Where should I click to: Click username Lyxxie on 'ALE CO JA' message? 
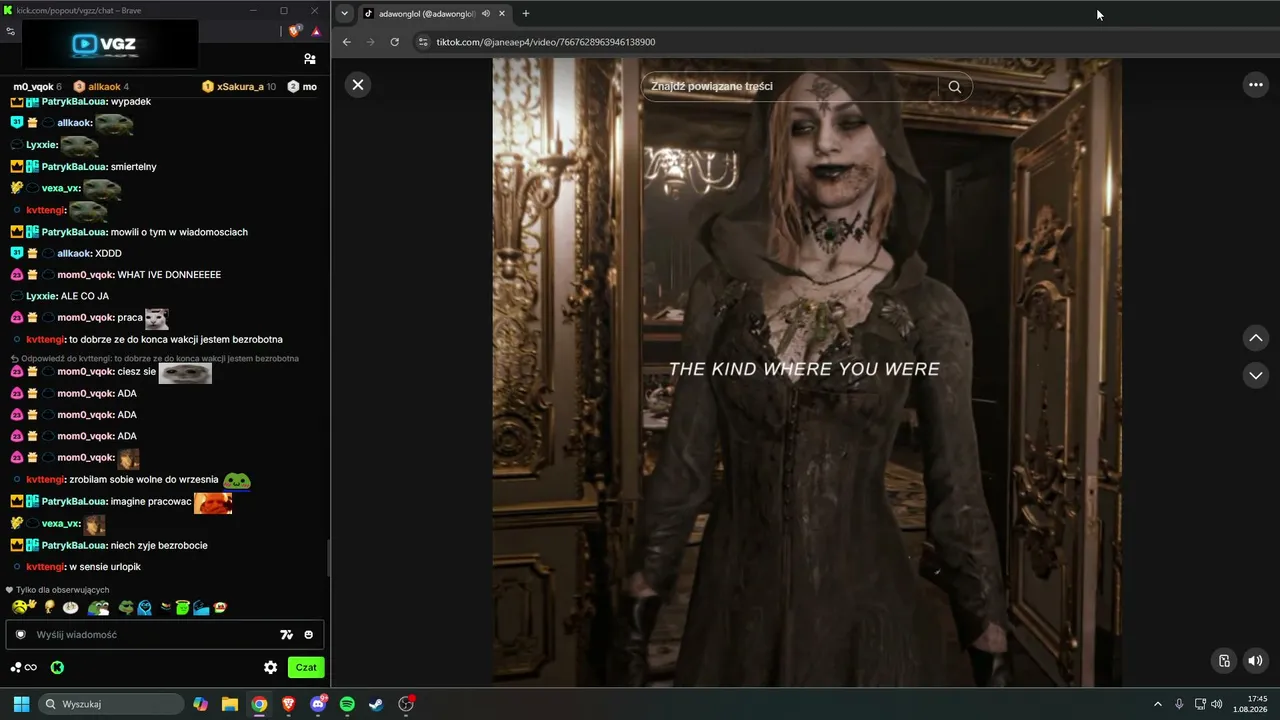(x=41, y=296)
